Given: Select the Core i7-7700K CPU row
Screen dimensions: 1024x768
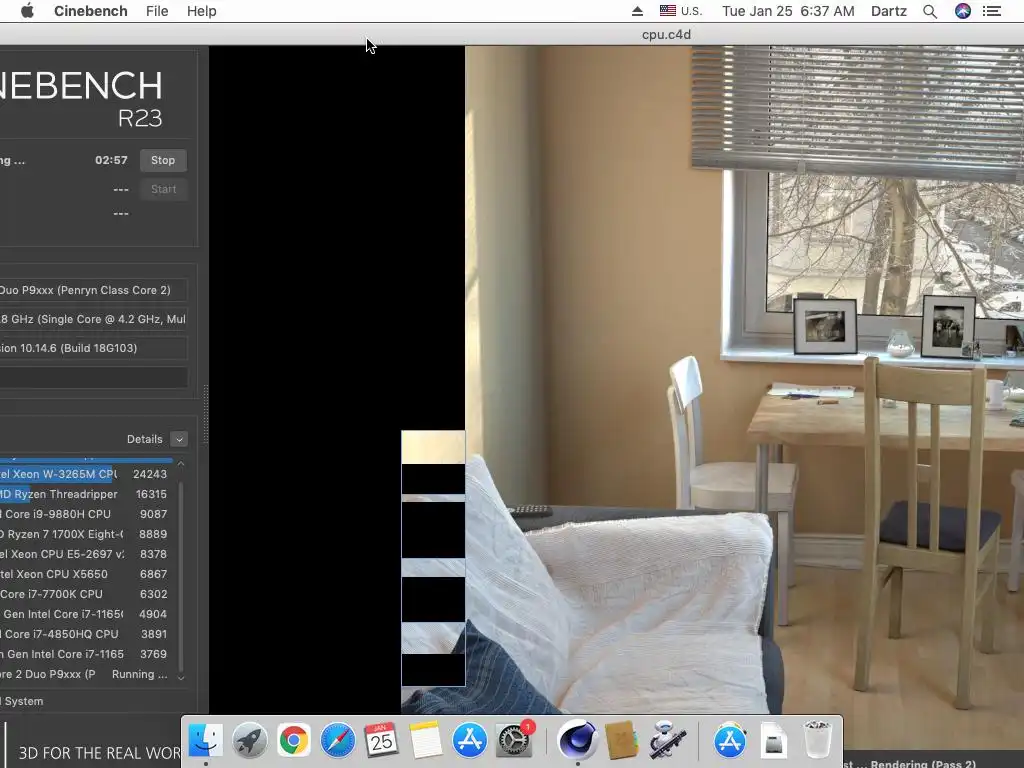Looking at the screenshot, I should tap(86, 594).
